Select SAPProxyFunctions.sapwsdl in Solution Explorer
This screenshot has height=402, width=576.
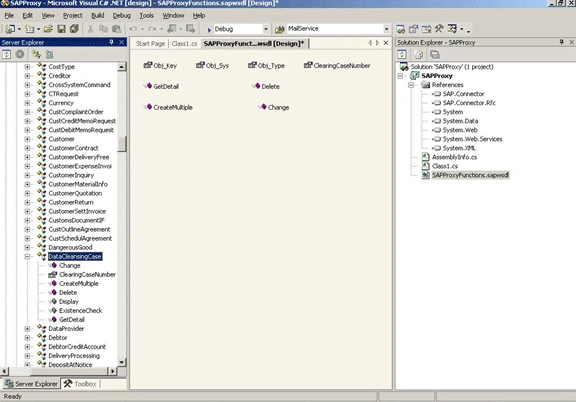tap(470, 175)
